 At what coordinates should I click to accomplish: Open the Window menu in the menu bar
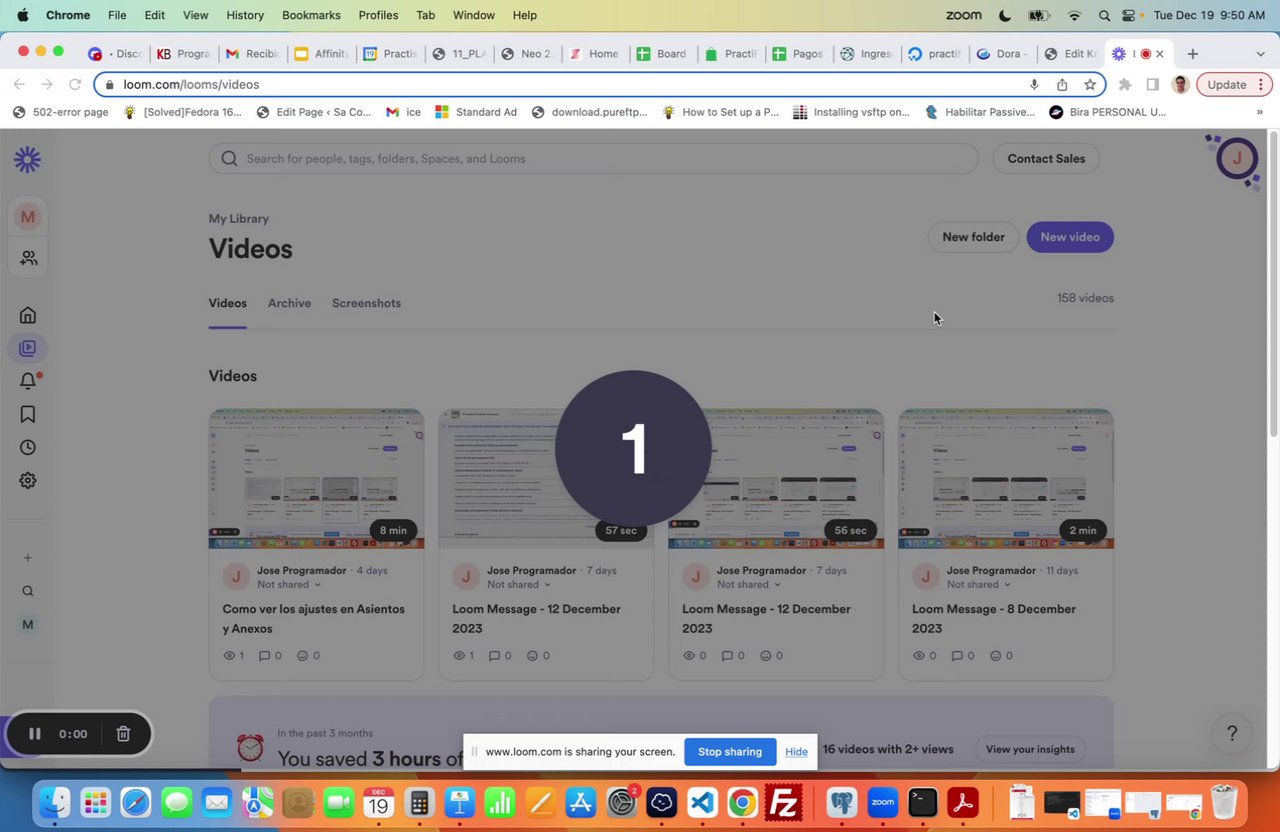(x=474, y=15)
